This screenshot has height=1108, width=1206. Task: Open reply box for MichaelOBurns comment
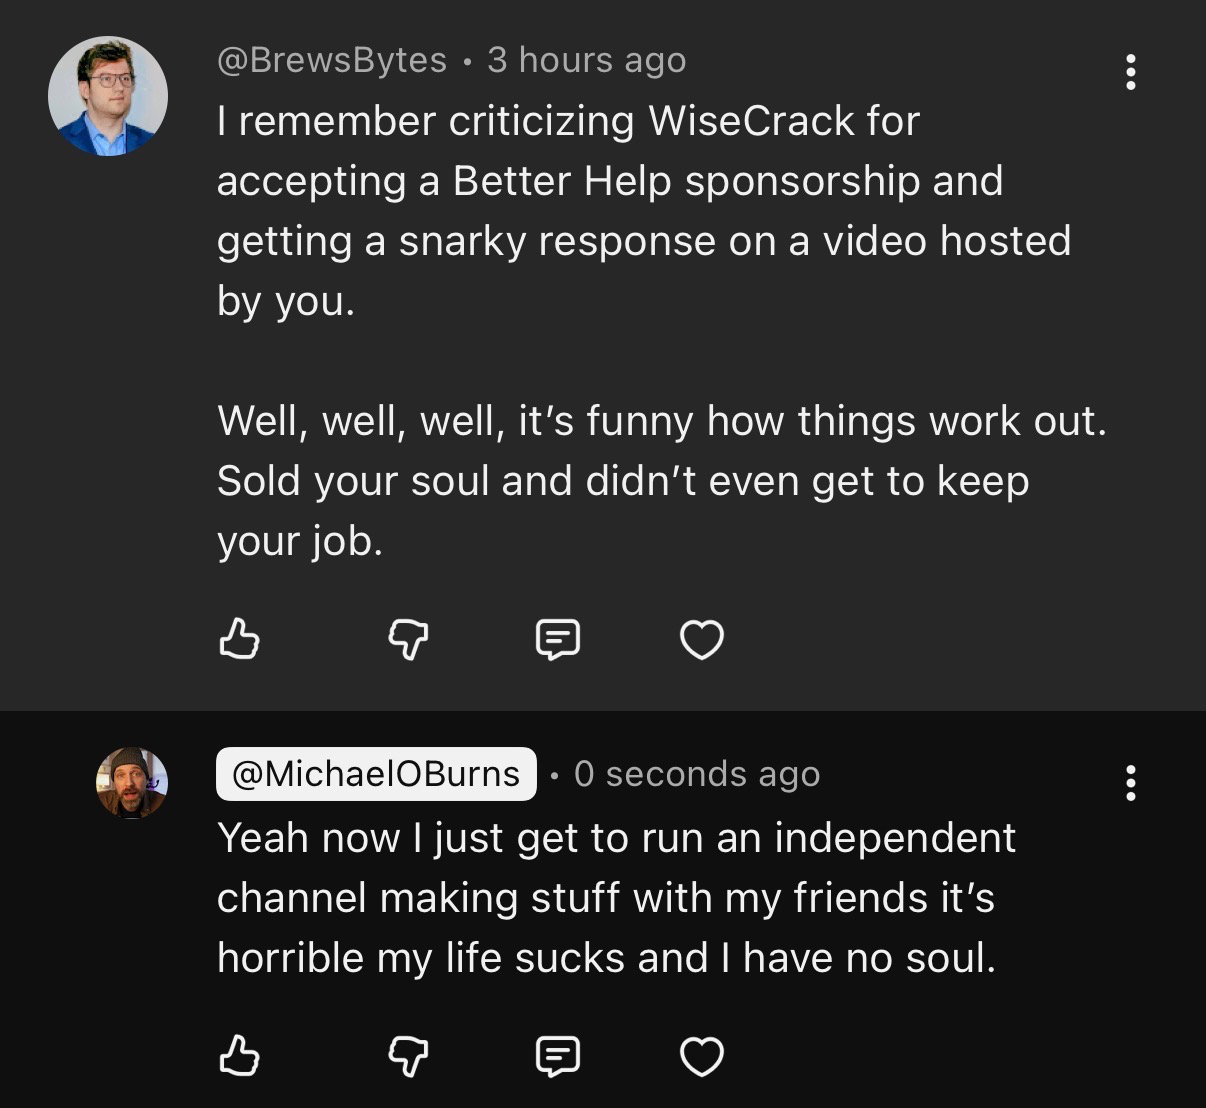click(x=557, y=1056)
